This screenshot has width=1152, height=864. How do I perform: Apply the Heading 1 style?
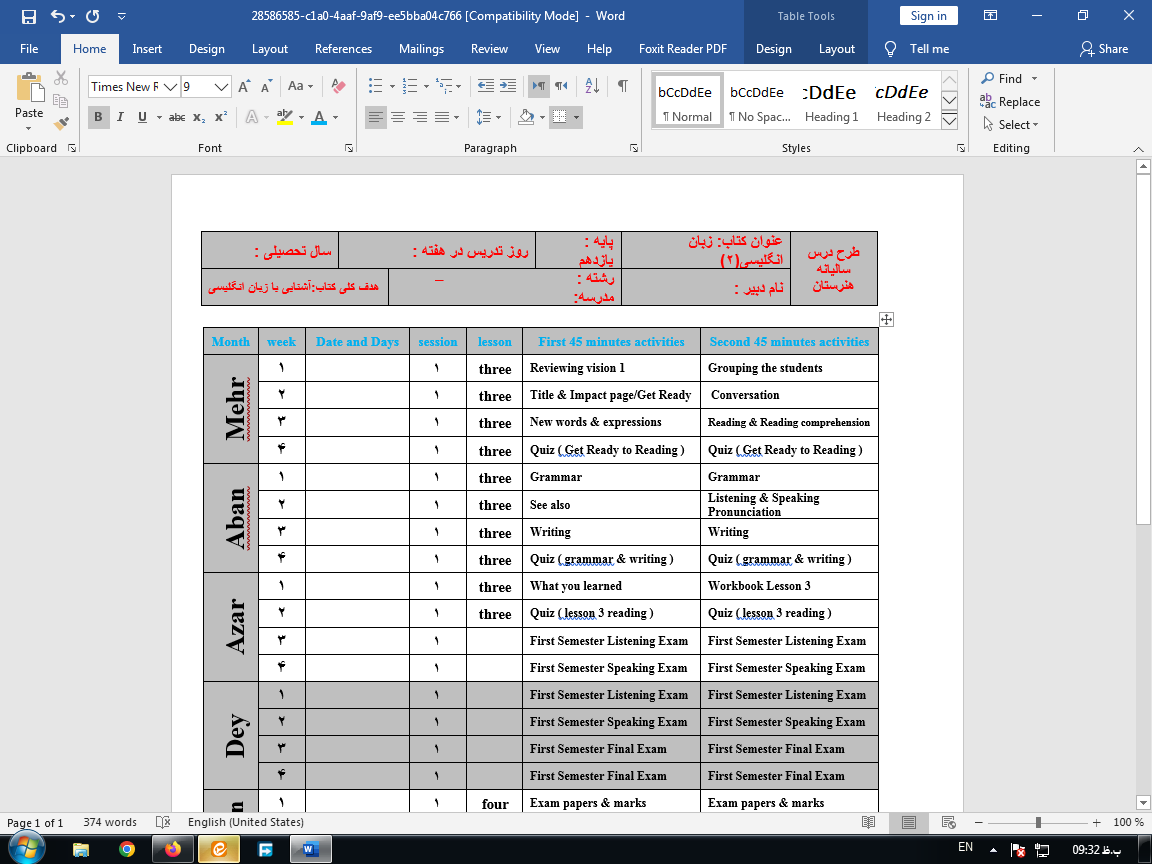click(x=831, y=101)
